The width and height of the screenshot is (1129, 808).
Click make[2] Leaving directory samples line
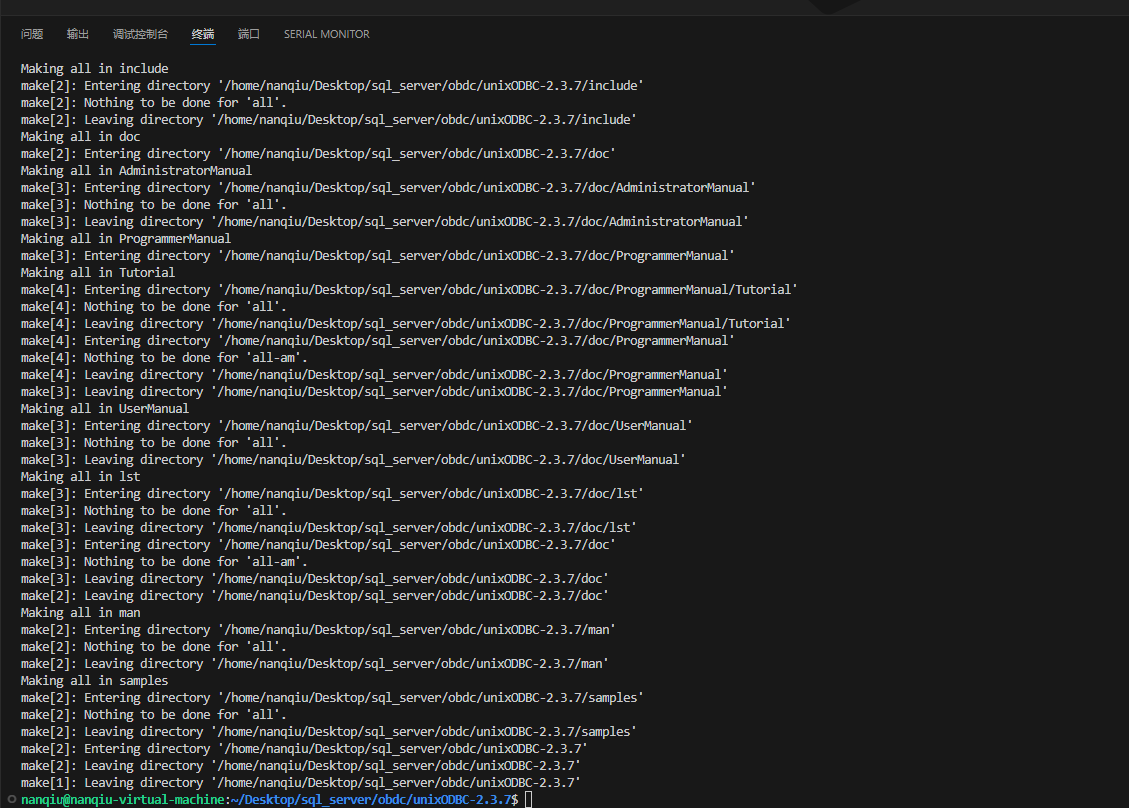328,732
